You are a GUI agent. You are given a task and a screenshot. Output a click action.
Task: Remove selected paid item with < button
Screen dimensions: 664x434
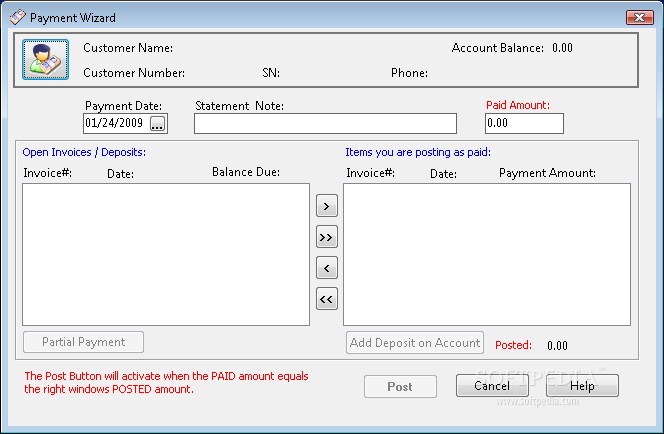(x=326, y=268)
